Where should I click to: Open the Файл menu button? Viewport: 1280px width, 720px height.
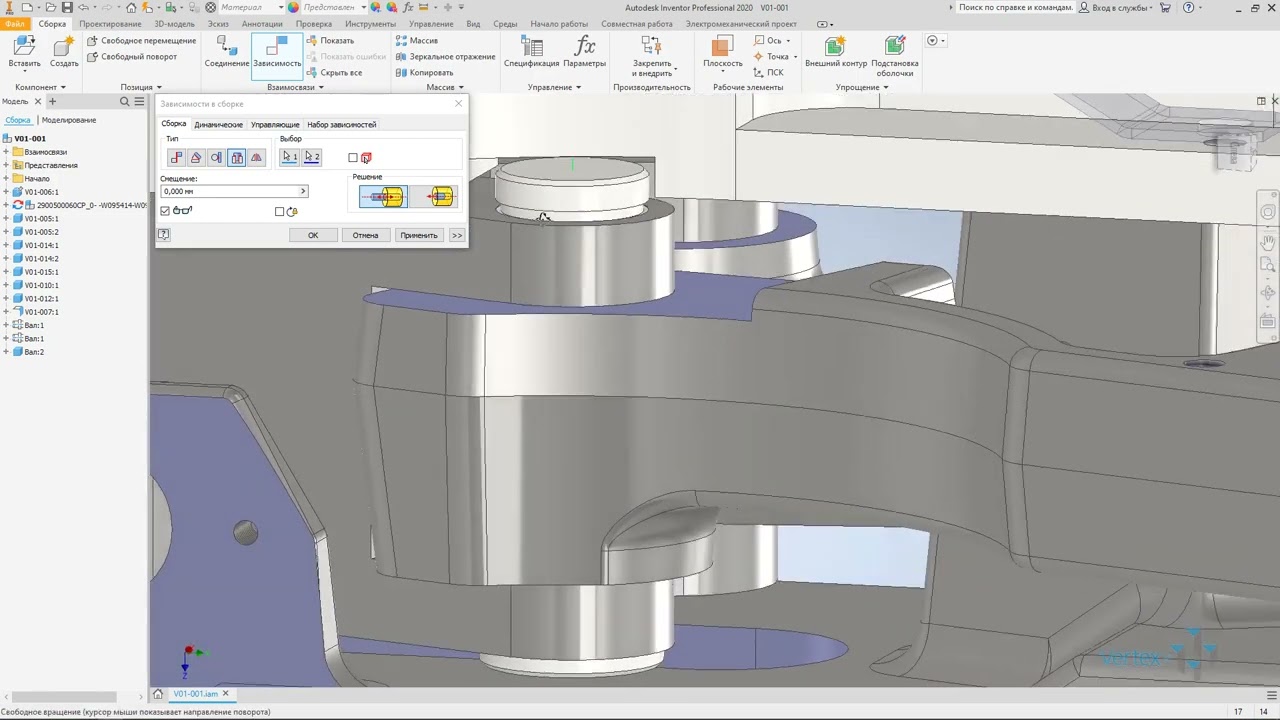coord(14,24)
